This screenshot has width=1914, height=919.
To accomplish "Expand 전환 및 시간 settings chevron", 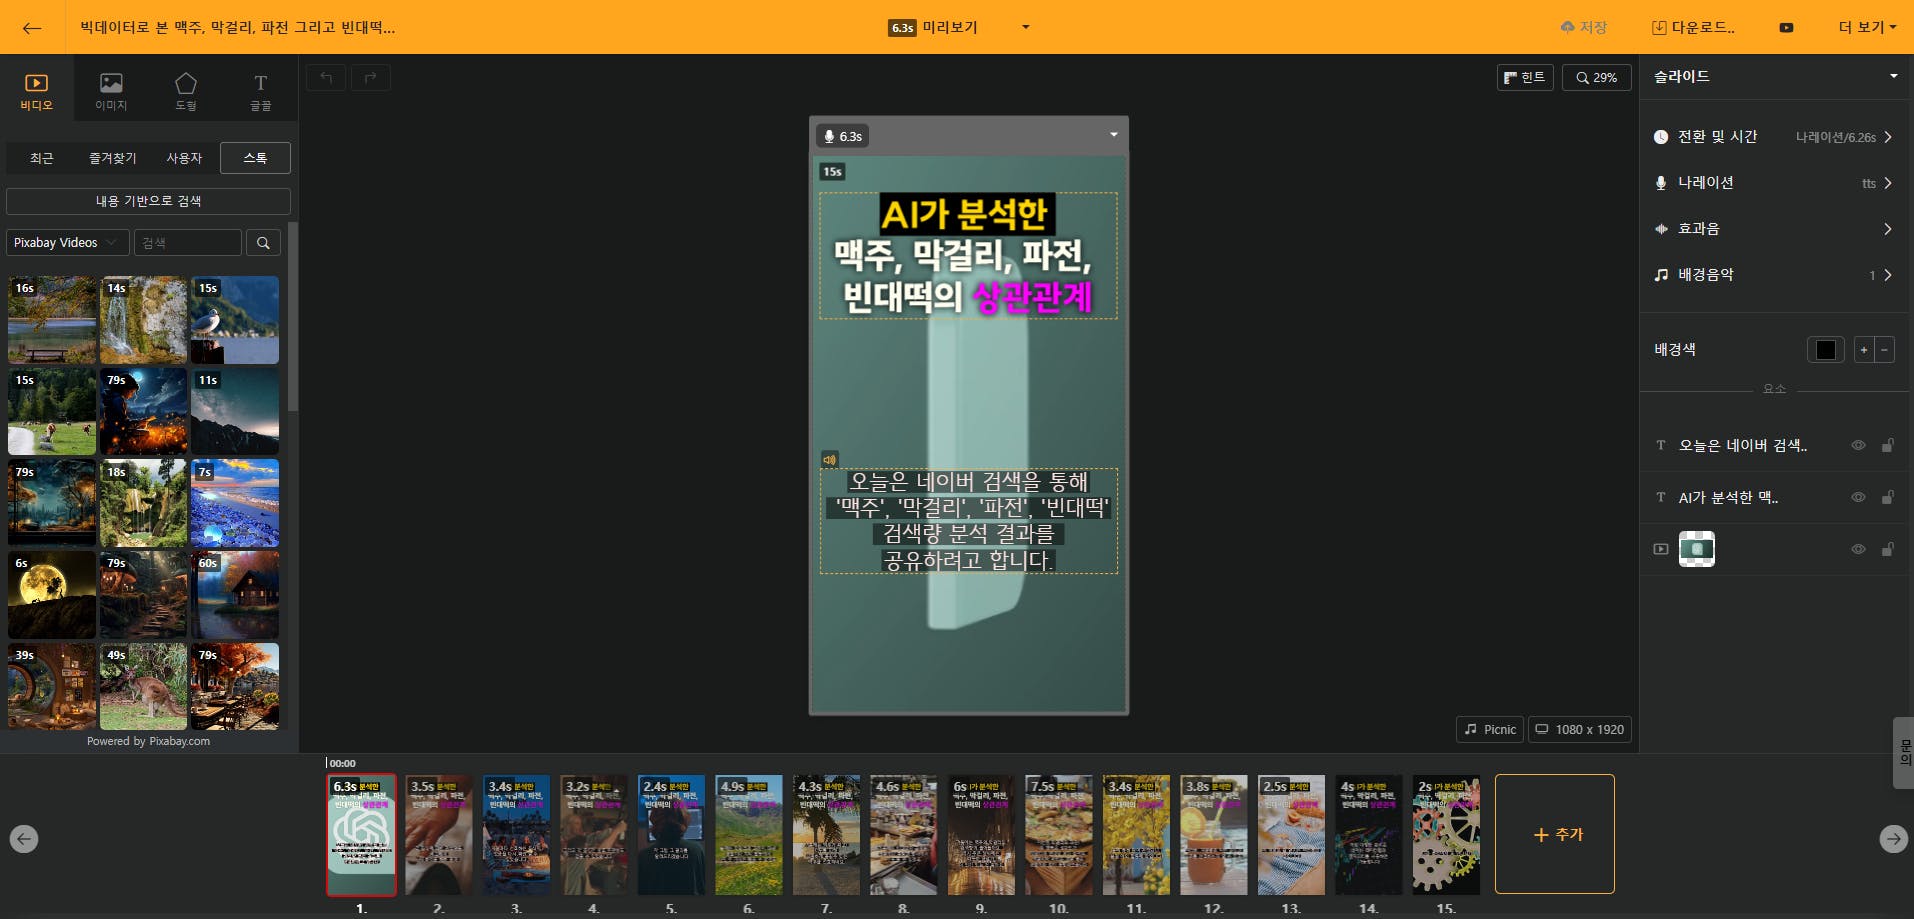I will 1888,137.
